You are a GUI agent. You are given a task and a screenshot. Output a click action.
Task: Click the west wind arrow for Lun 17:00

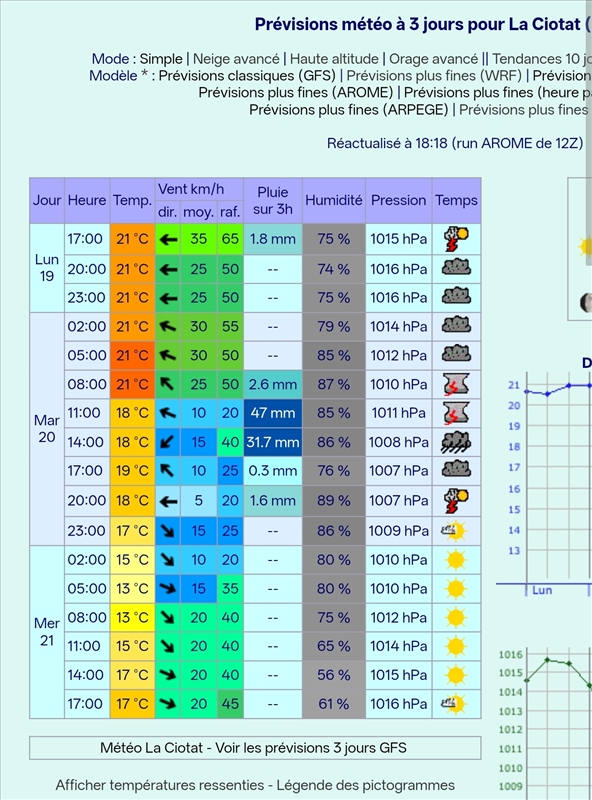tap(168, 239)
